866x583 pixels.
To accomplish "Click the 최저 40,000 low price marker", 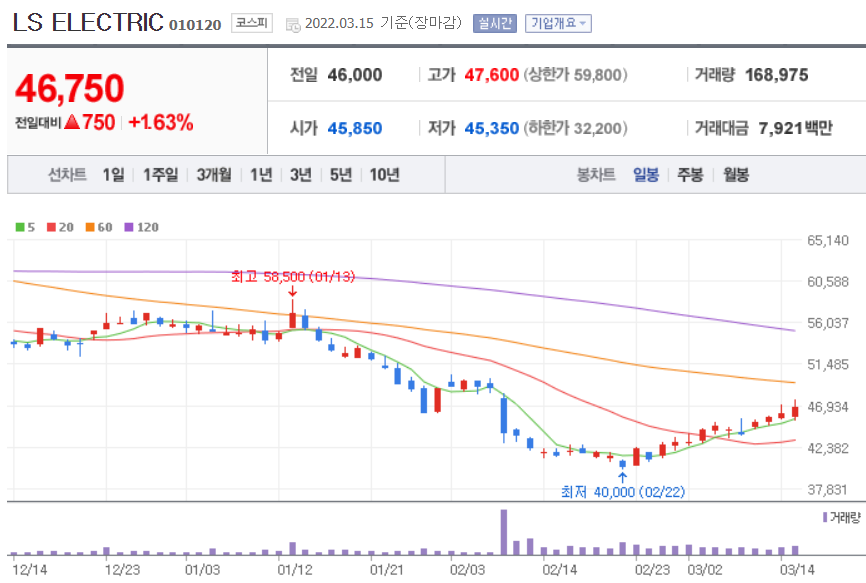I will tap(623, 491).
